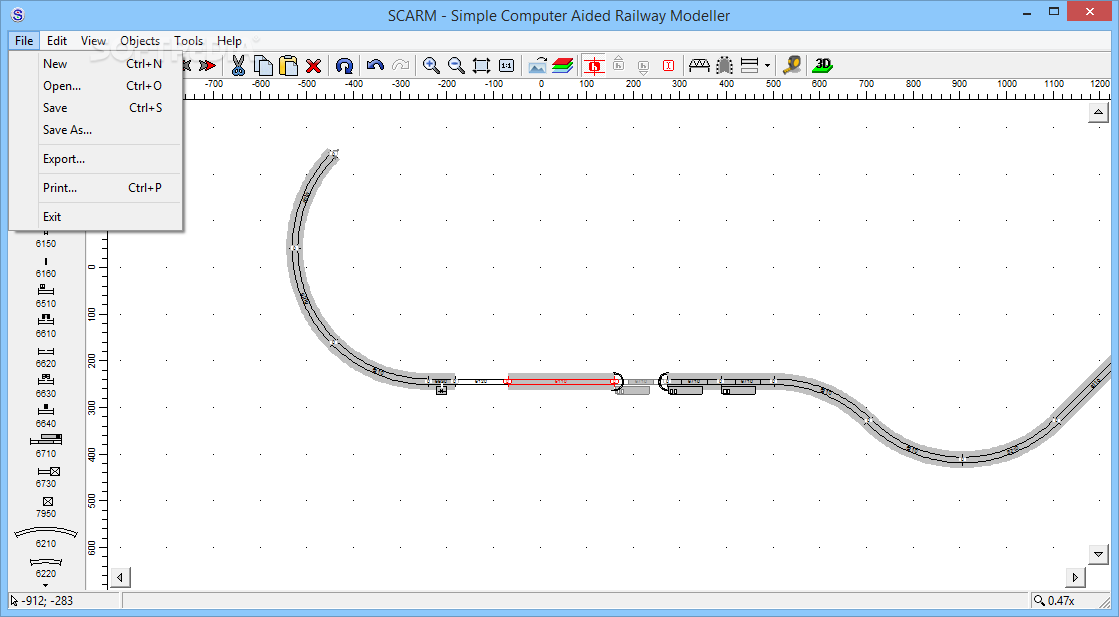
Task: Click vertical scrollbar up arrow
Action: [1098, 112]
